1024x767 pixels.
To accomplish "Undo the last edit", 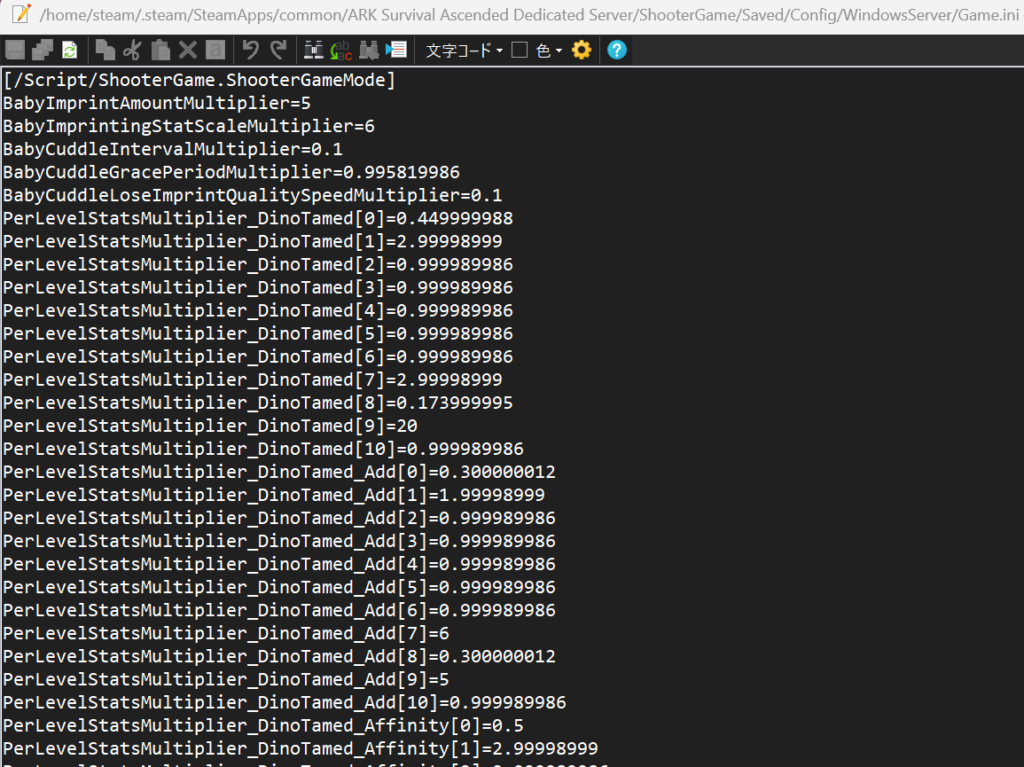I will coord(250,50).
